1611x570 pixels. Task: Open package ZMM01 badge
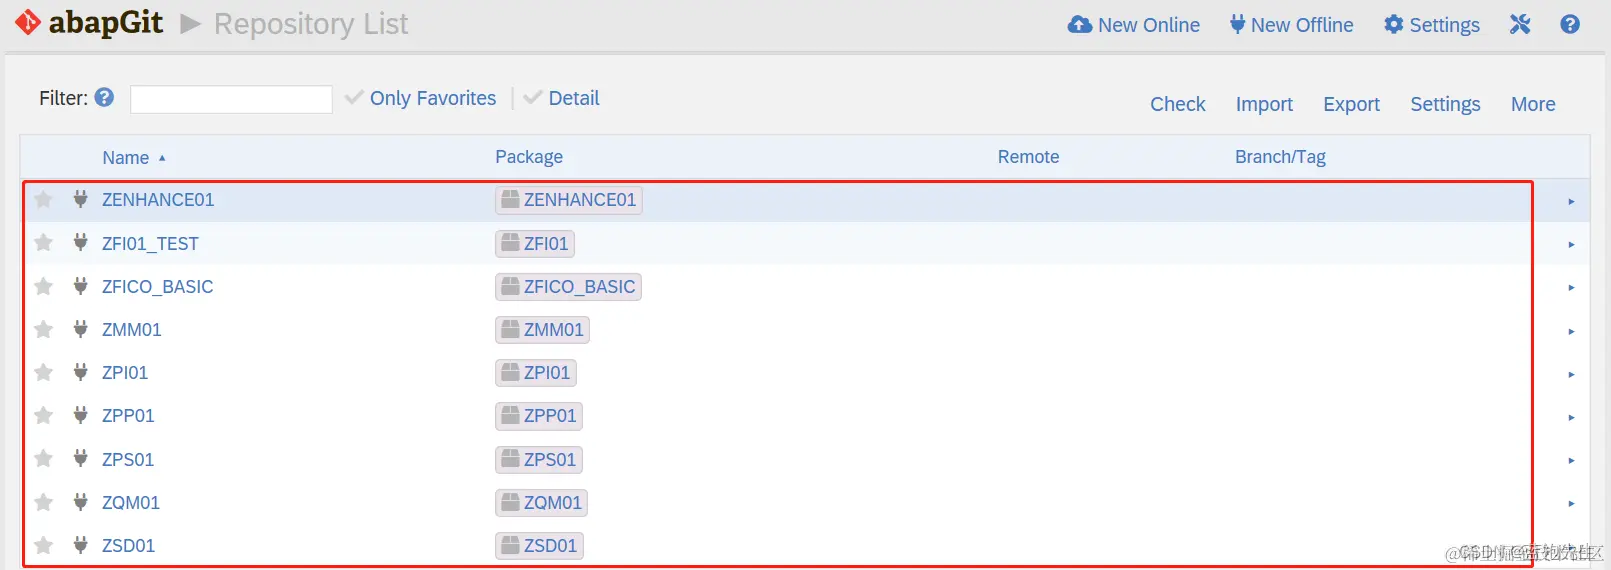(x=542, y=330)
